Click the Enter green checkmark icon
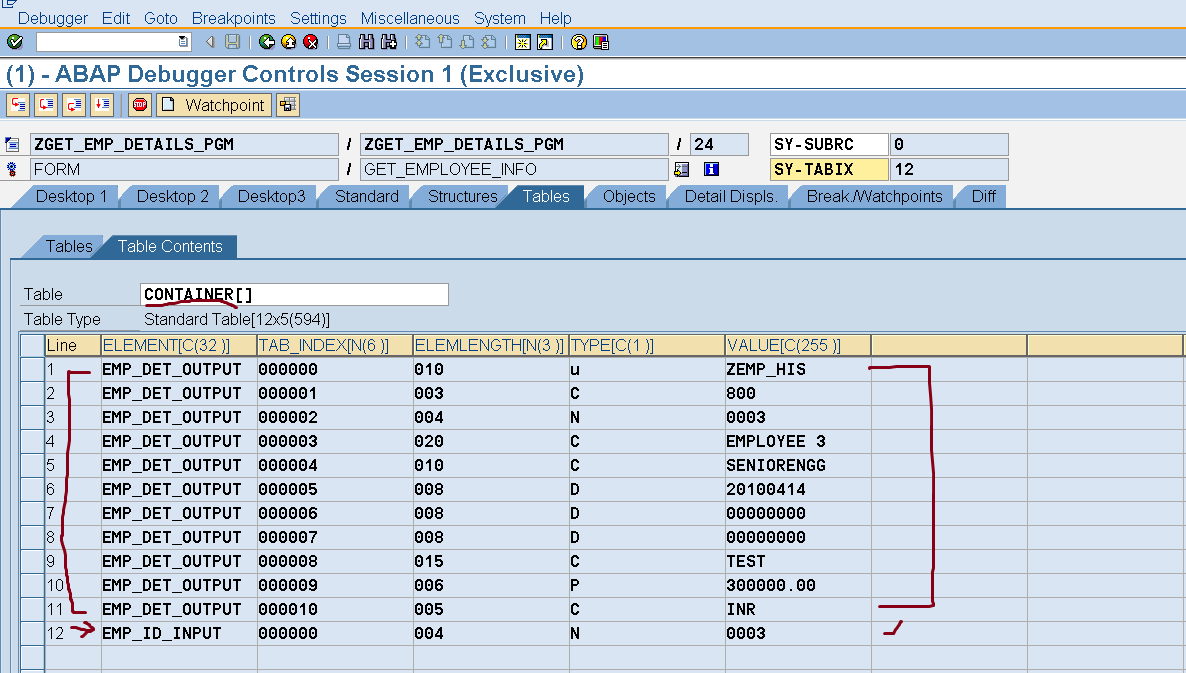Viewport: 1186px width, 673px height. (x=15, y=42)
